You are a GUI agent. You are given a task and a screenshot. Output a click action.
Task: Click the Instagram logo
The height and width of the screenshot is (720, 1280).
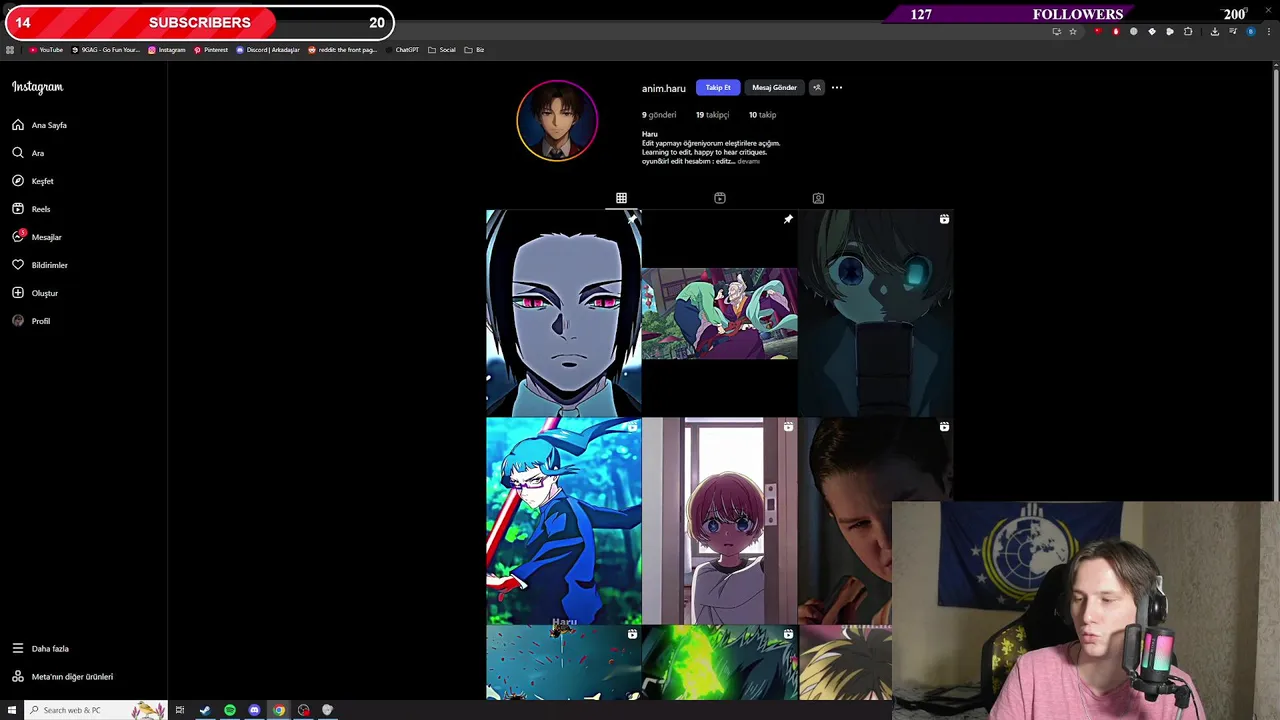(37, 87)
